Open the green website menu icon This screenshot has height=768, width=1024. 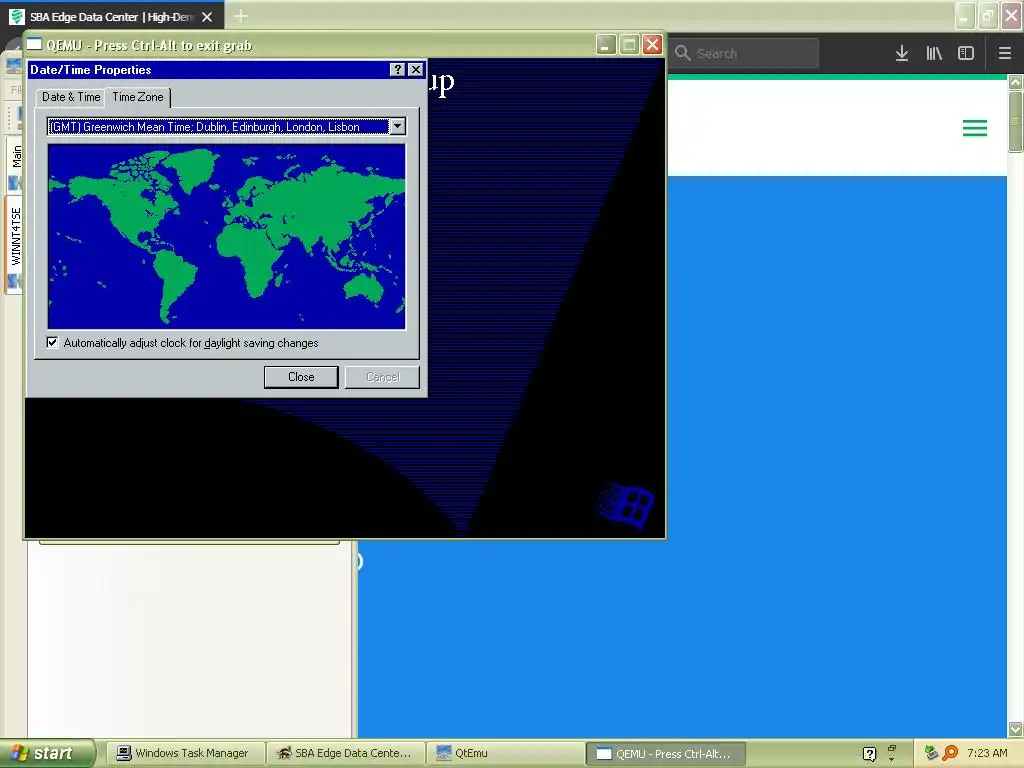(x=975, y=128)
